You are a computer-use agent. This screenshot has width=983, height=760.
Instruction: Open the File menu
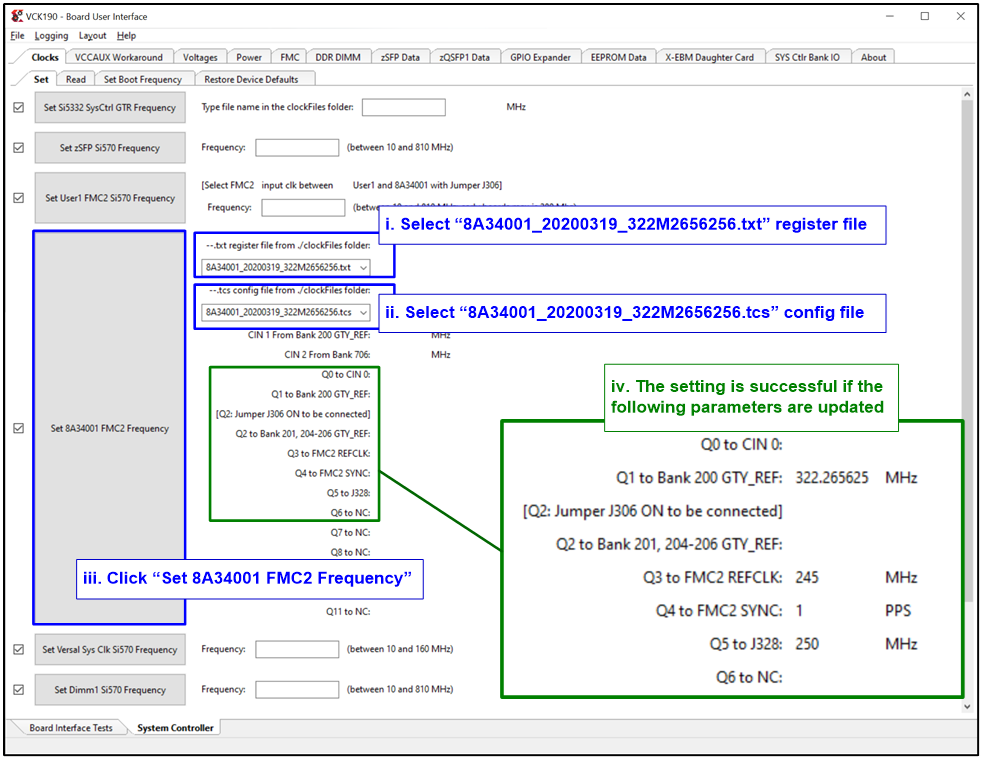(x=17, y=36)
